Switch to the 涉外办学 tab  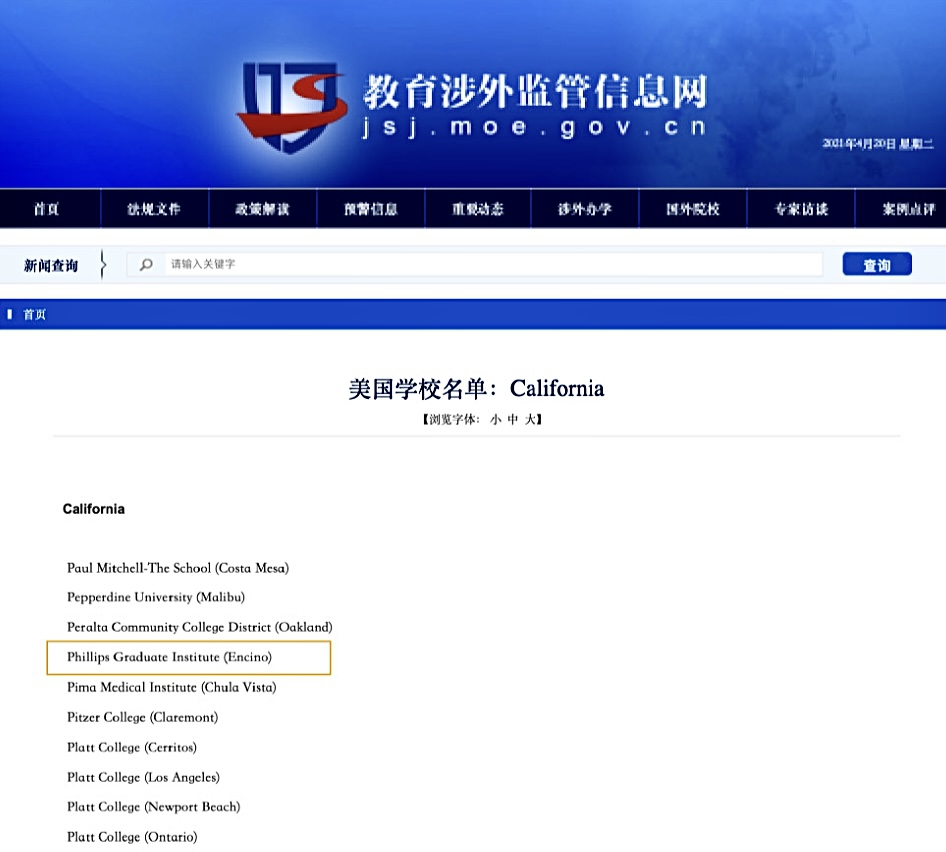point(585,209)
